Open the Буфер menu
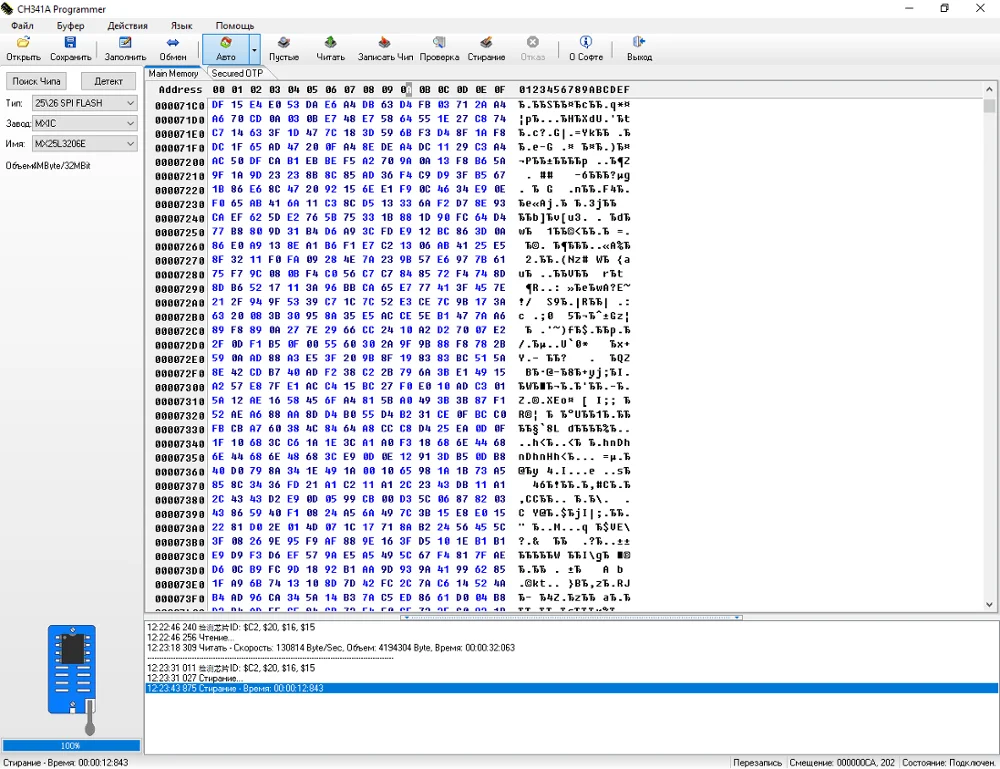1000x769 pixels. click(70, 25)
